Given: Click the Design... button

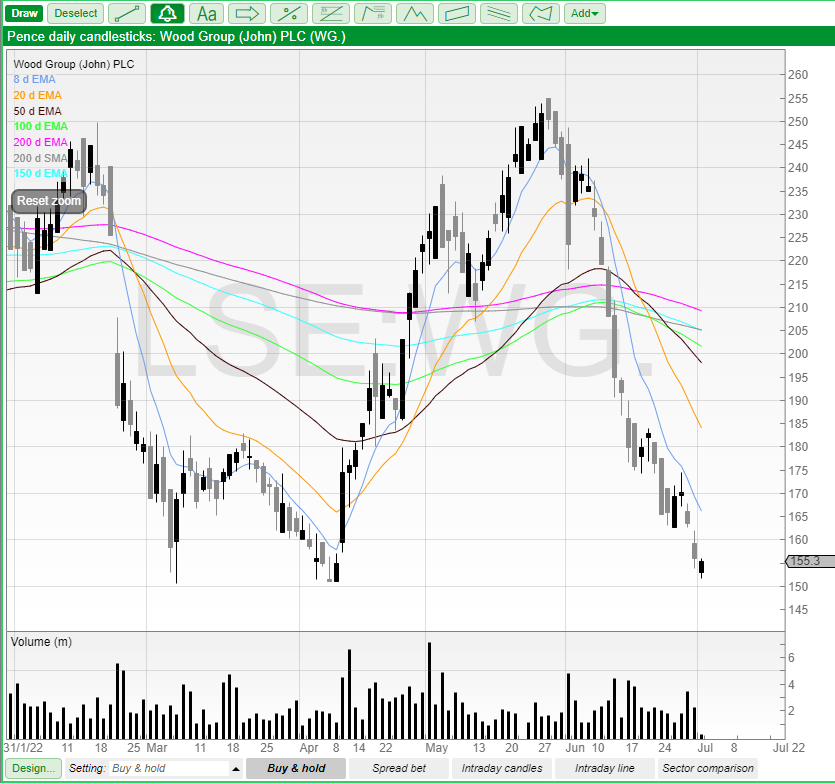Looking at the screenshot, I should coord(33,769).
